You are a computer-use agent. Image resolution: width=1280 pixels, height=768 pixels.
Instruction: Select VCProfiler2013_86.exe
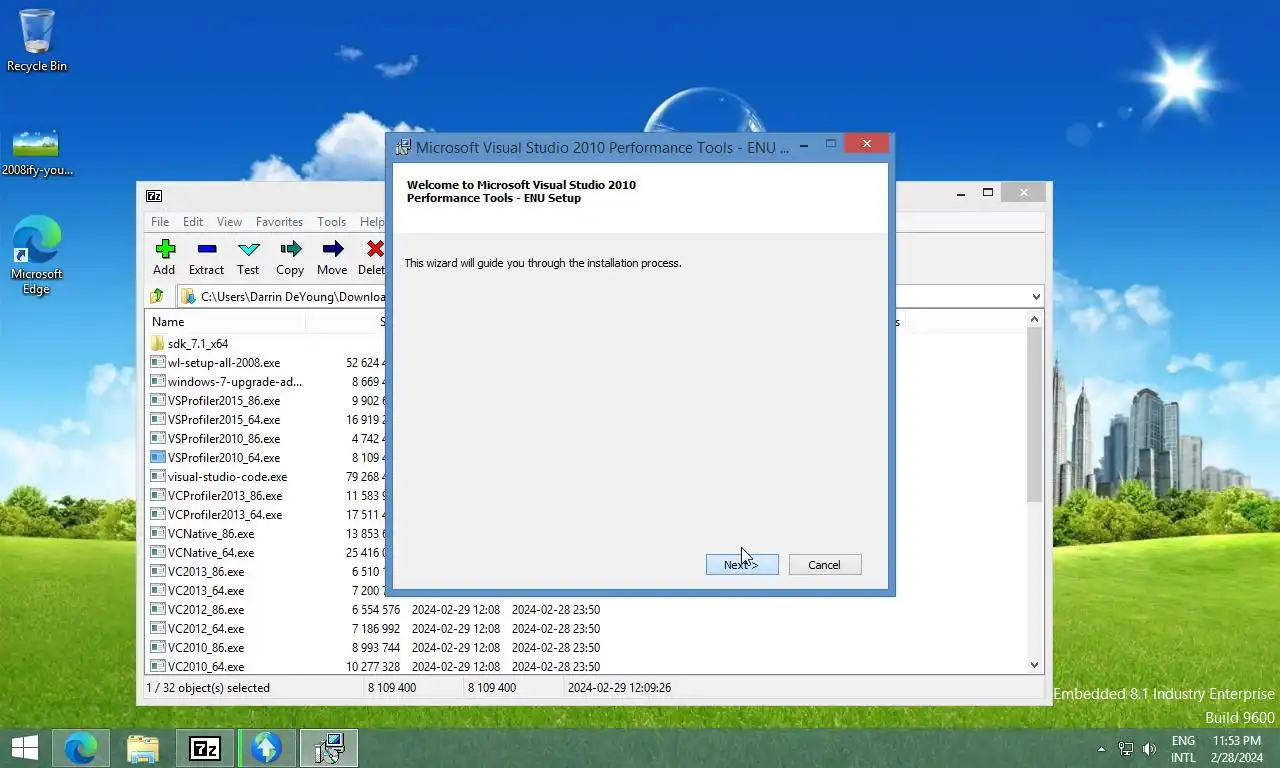tap(225, 496)
